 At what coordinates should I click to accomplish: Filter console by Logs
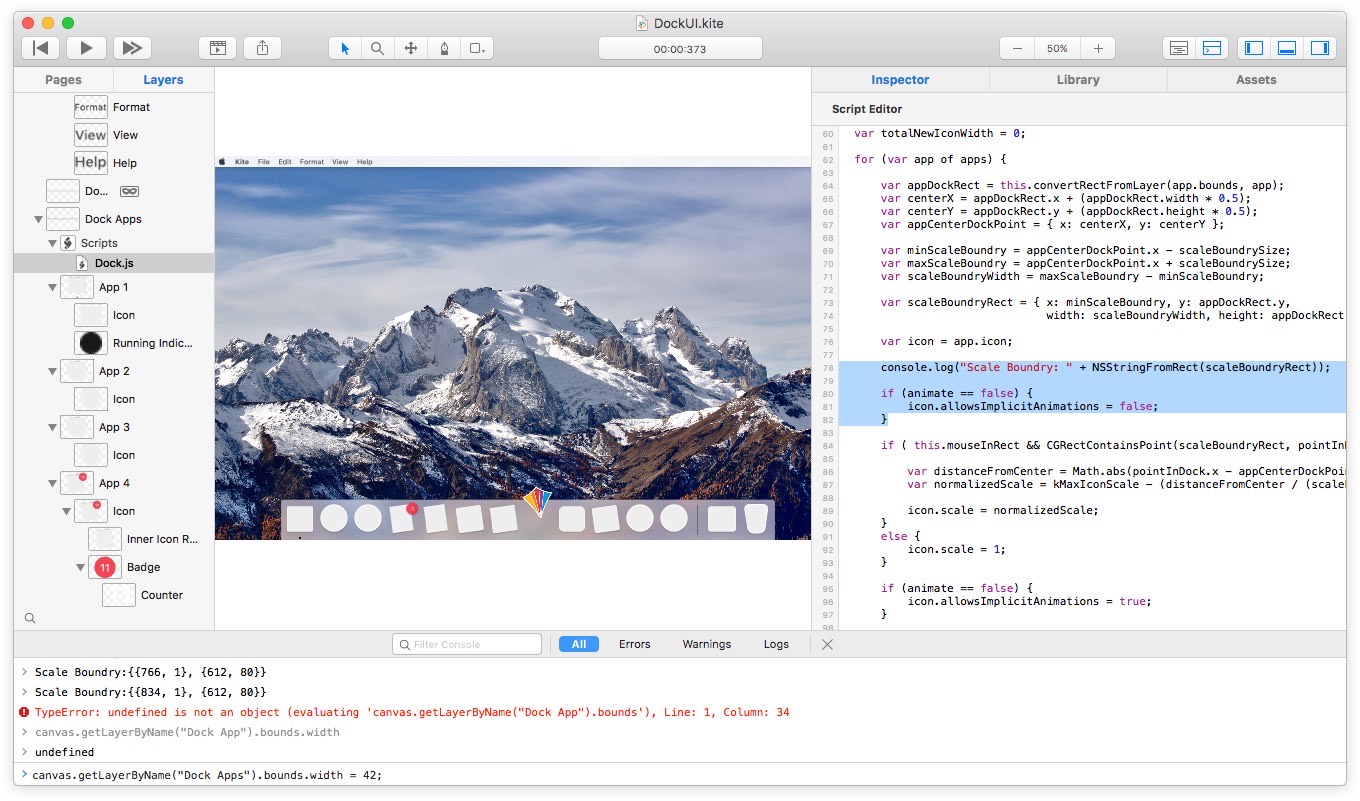point(776,644)
